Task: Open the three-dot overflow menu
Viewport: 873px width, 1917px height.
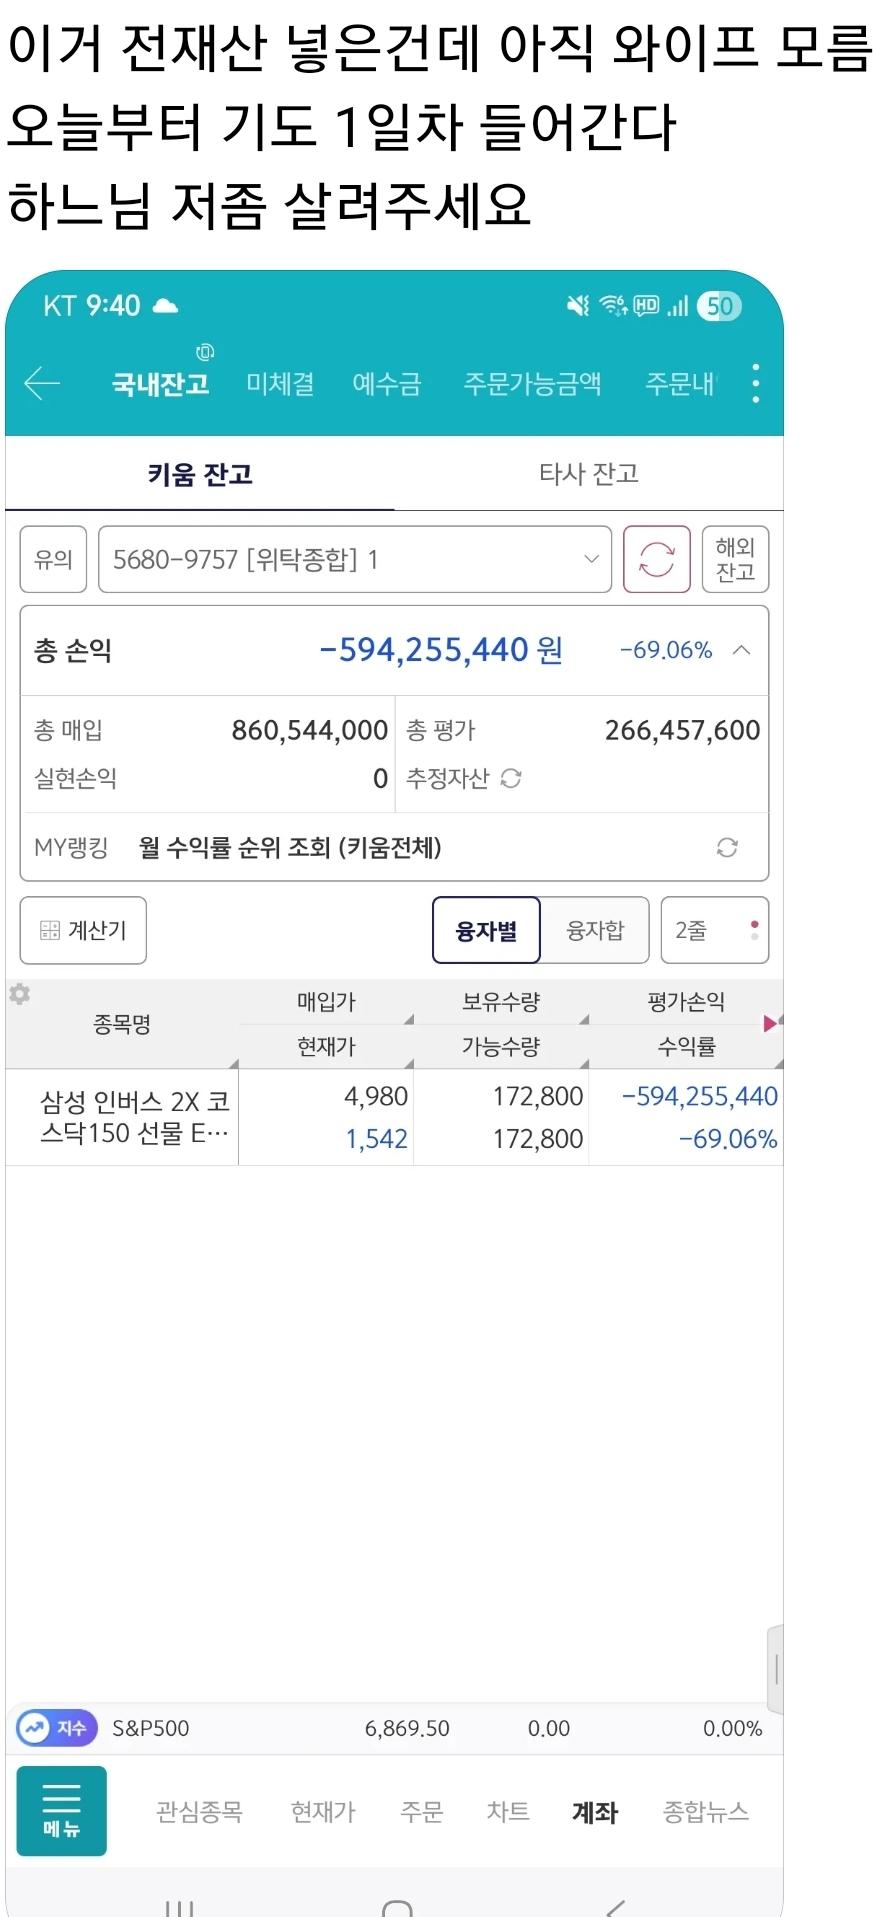Action: coord(755,383)
